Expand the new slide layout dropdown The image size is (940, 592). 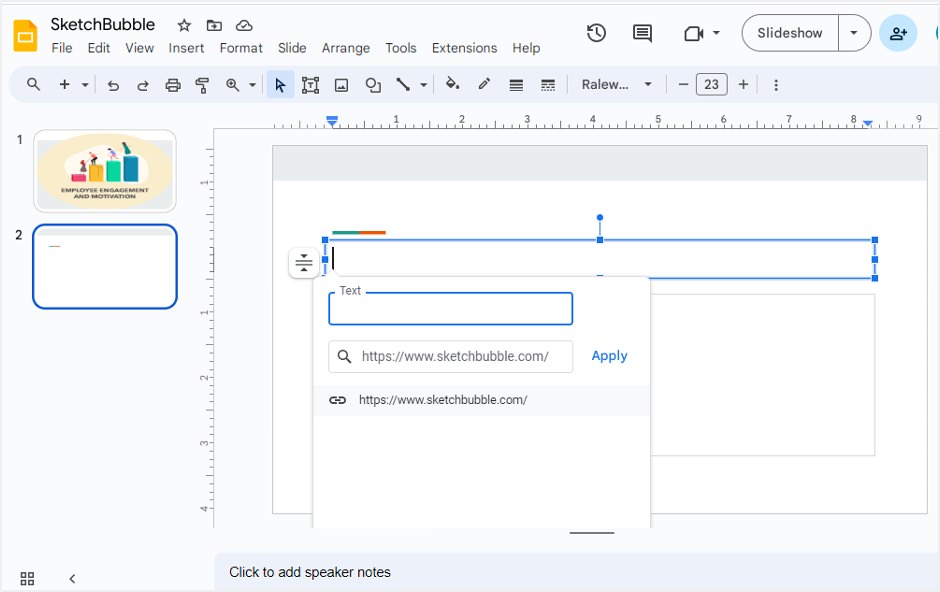(x=85, y=85)
